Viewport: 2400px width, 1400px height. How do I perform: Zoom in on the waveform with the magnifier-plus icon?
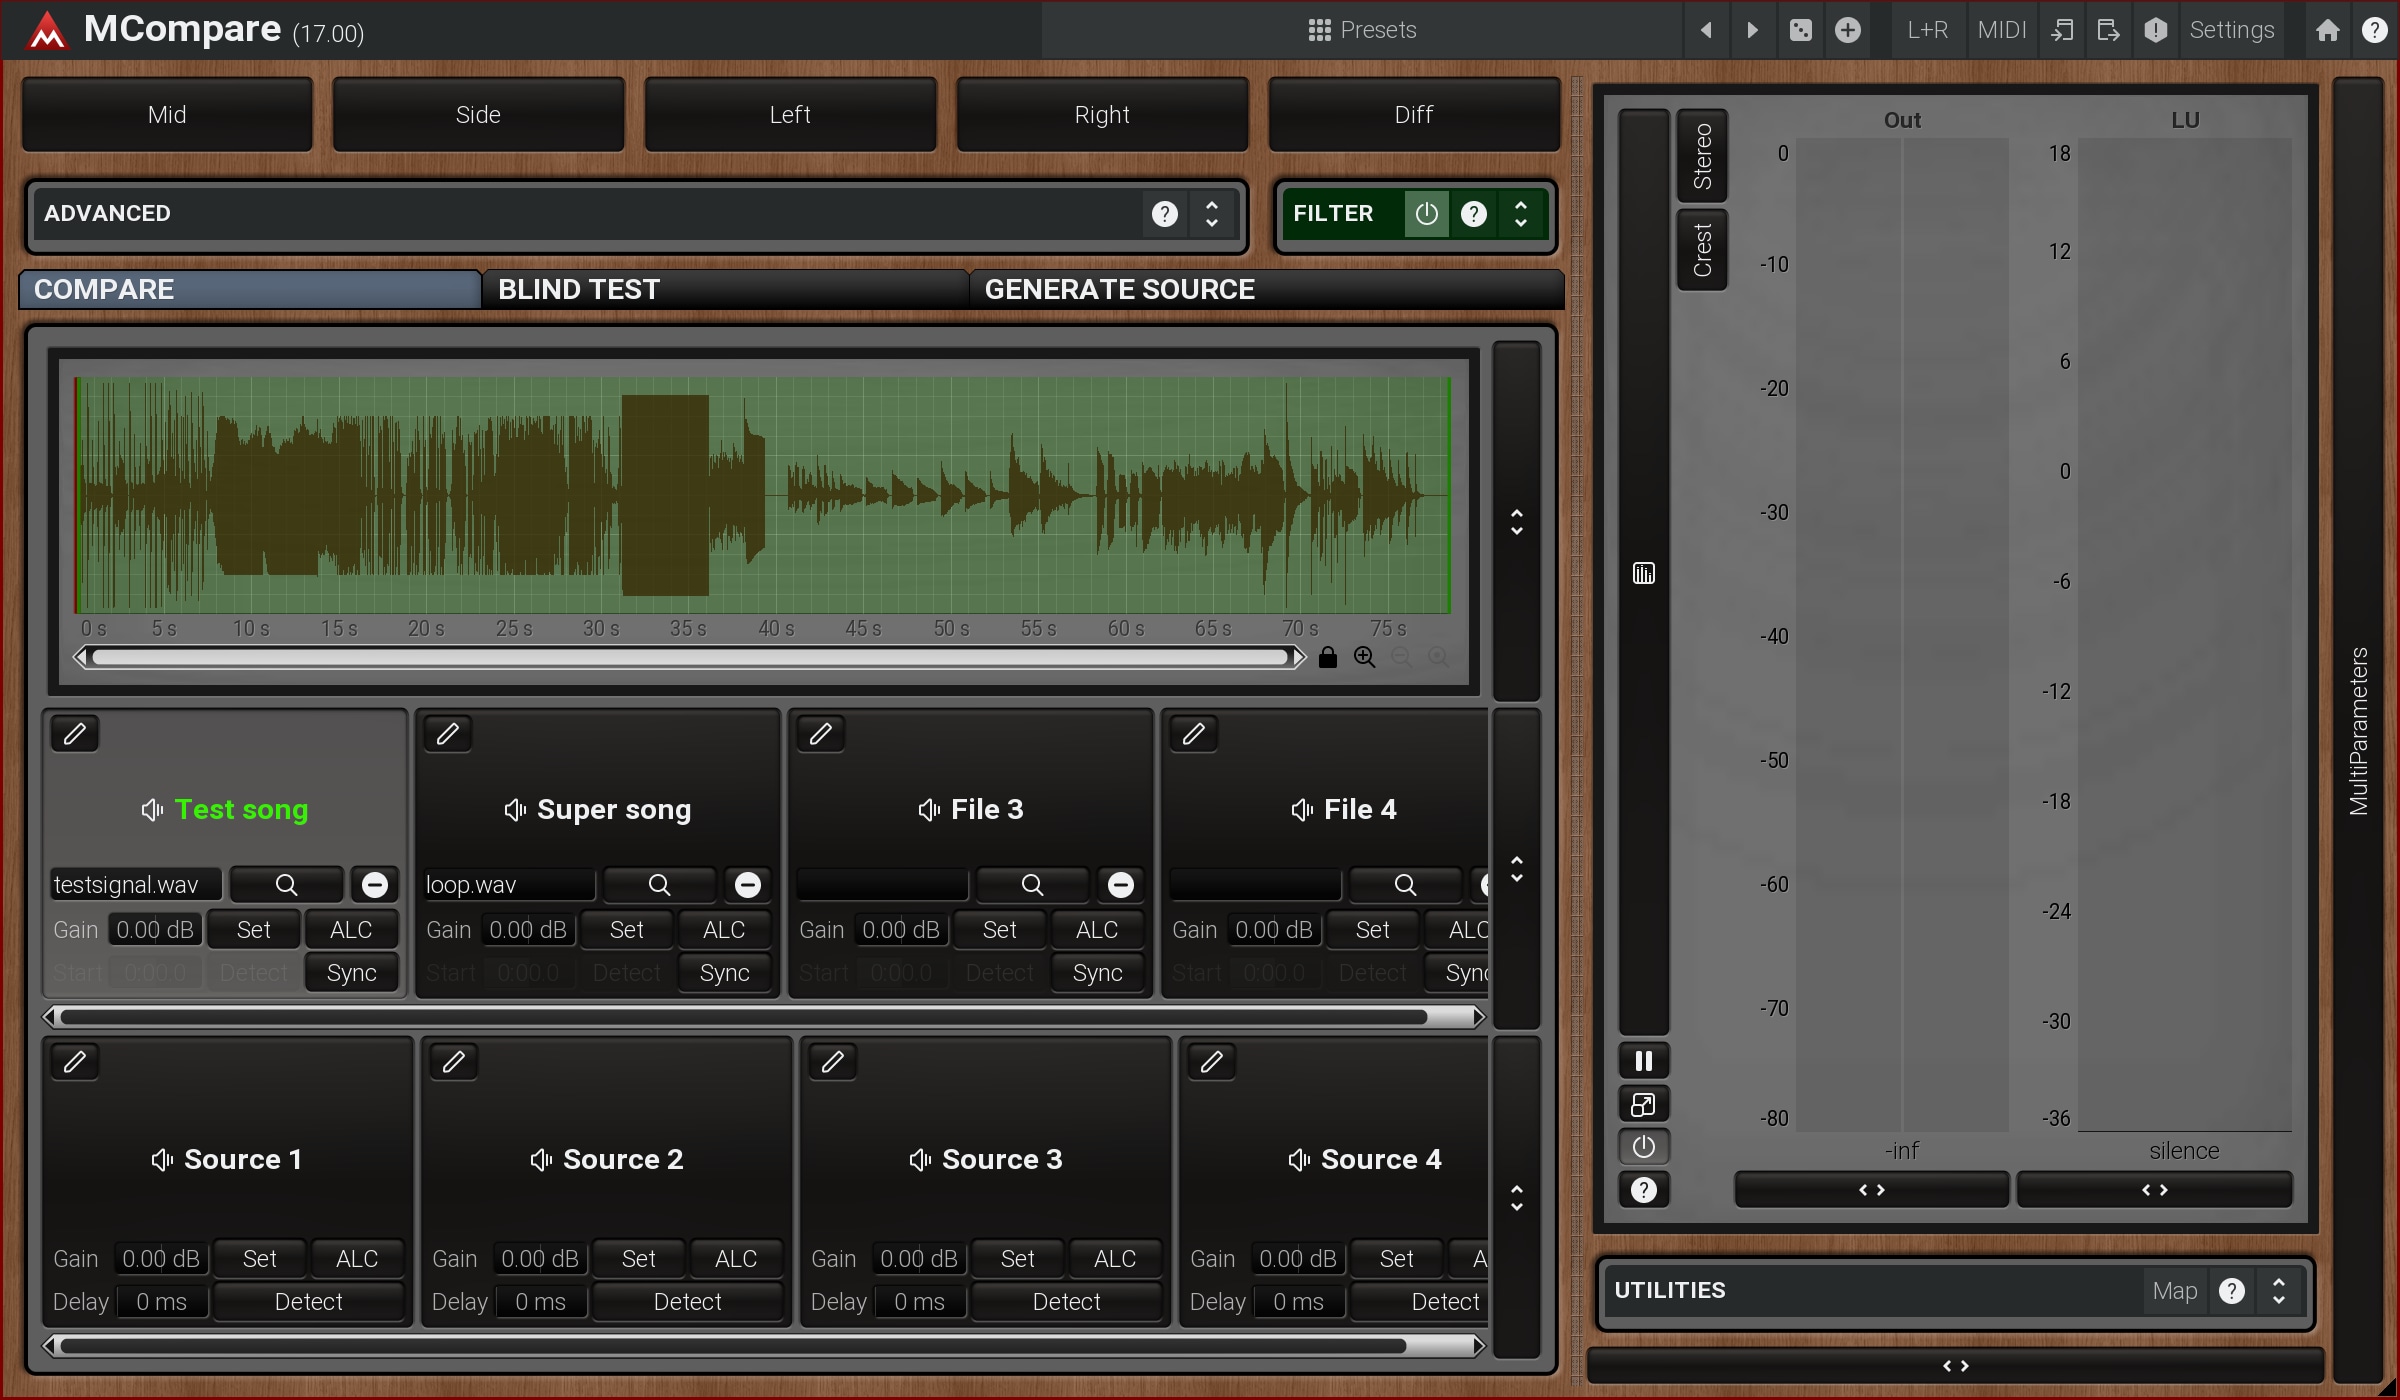pyautogui.click(x=1364, y=657)
